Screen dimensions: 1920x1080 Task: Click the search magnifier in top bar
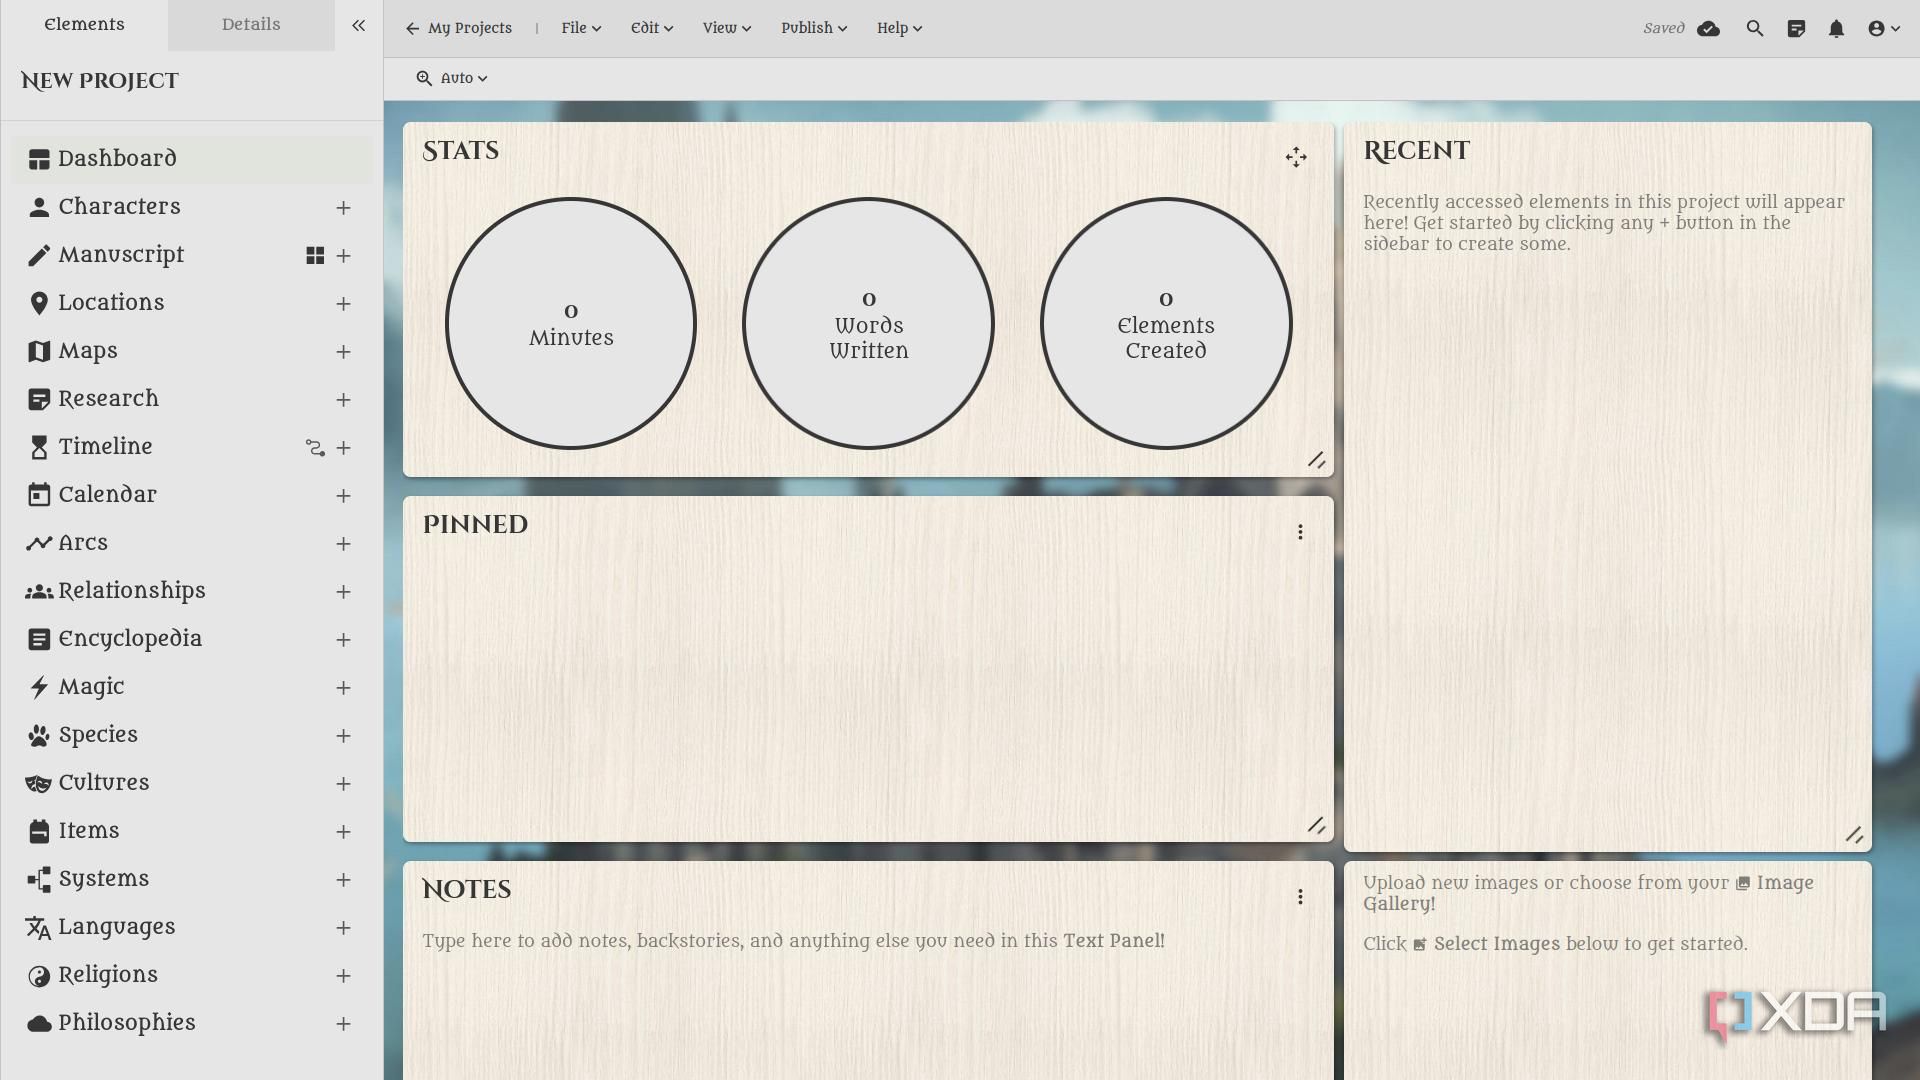click(x=1755, y=29)
